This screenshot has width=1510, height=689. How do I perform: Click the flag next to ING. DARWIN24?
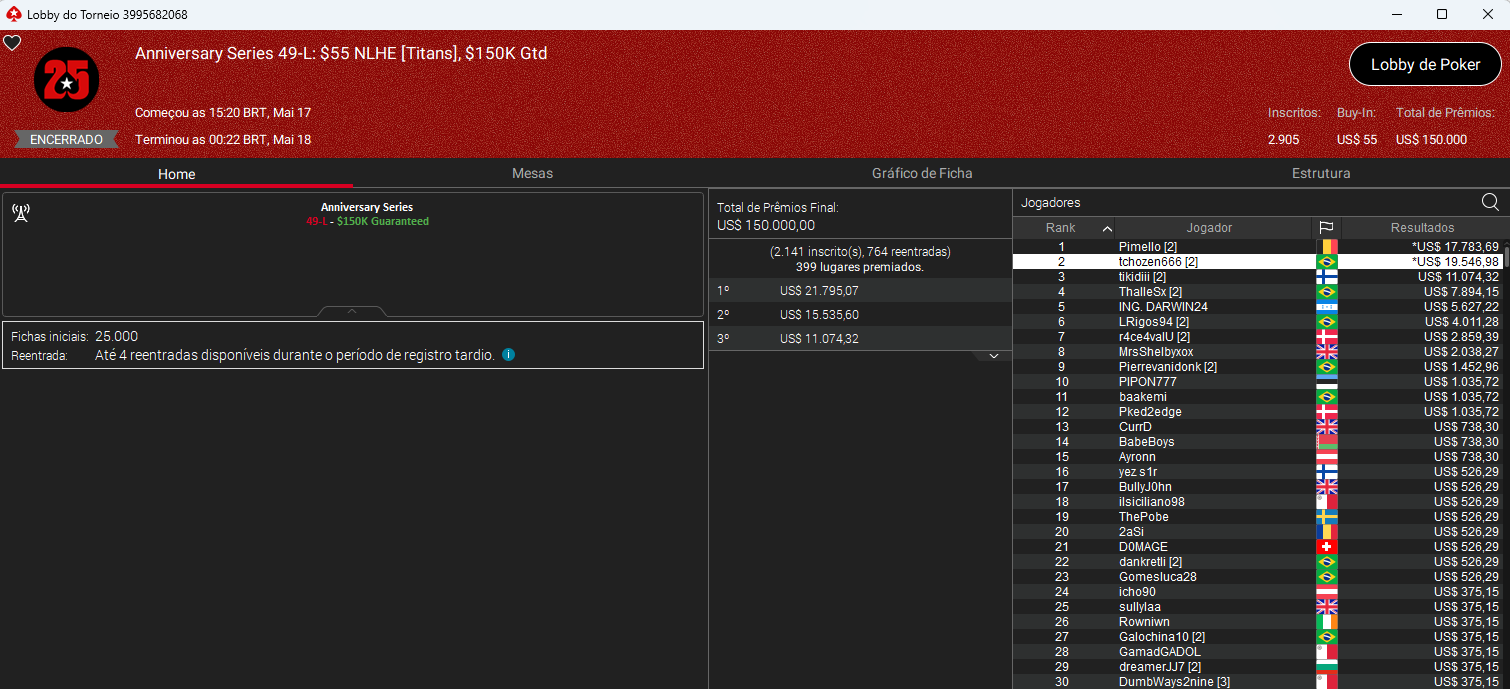1327,307
